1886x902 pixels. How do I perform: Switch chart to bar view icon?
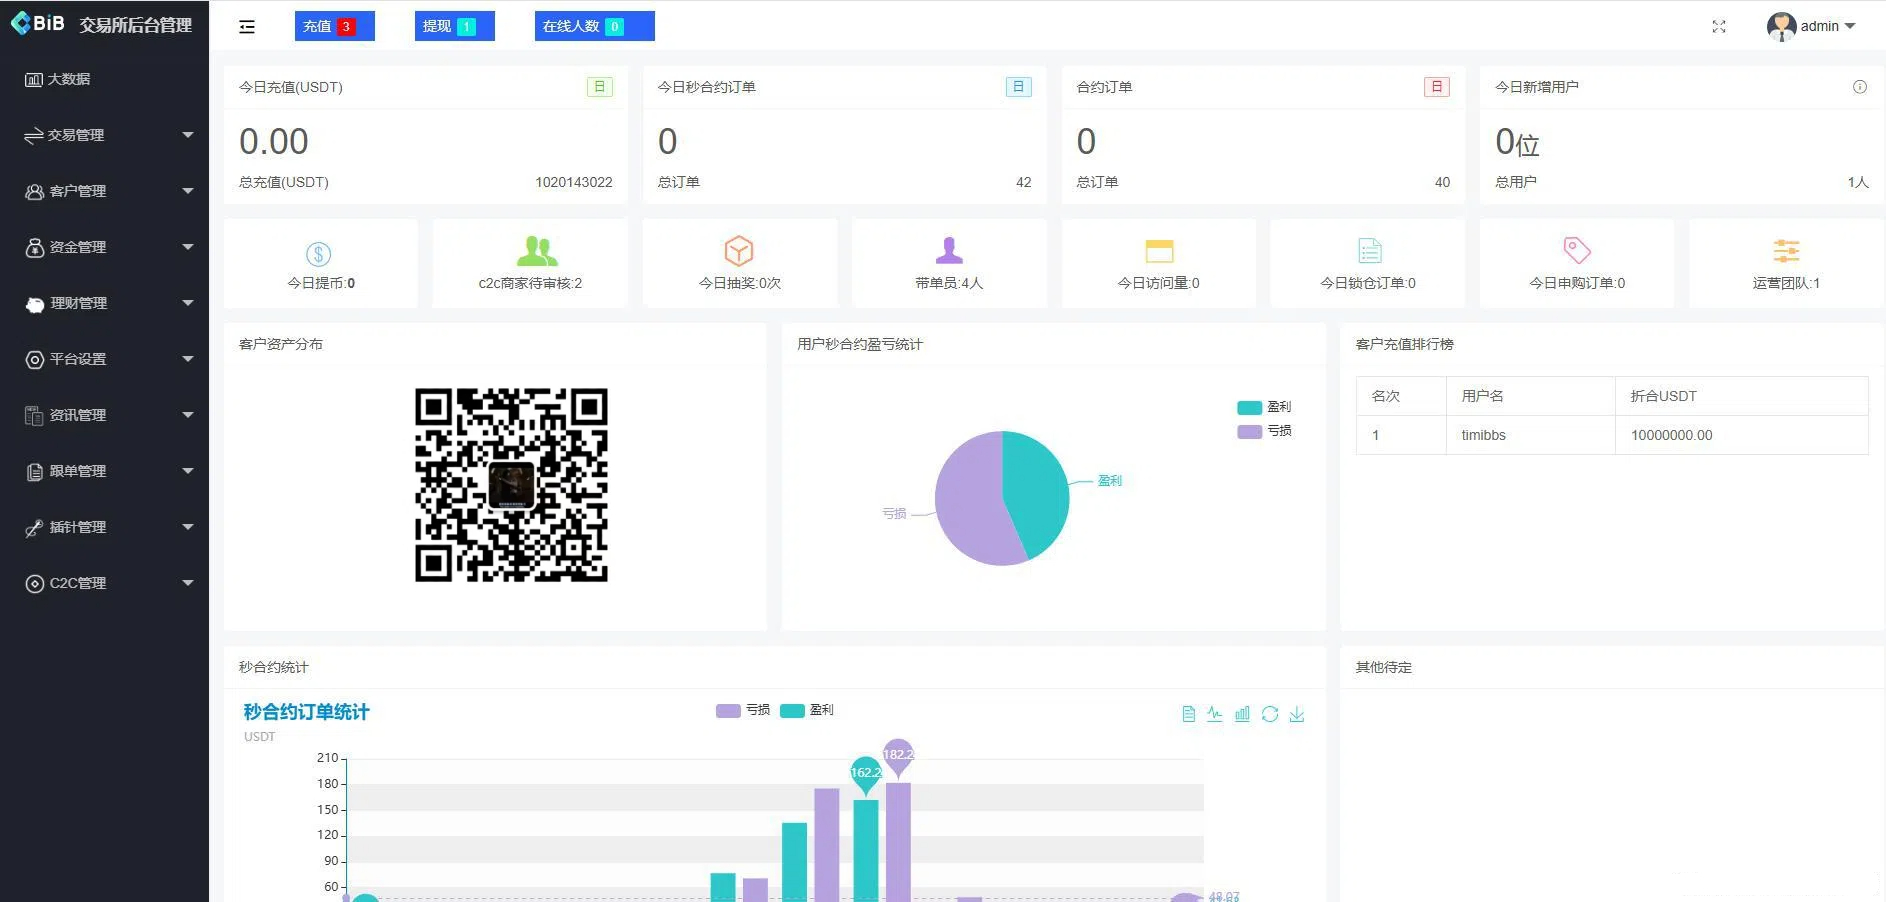point(1242,714)
